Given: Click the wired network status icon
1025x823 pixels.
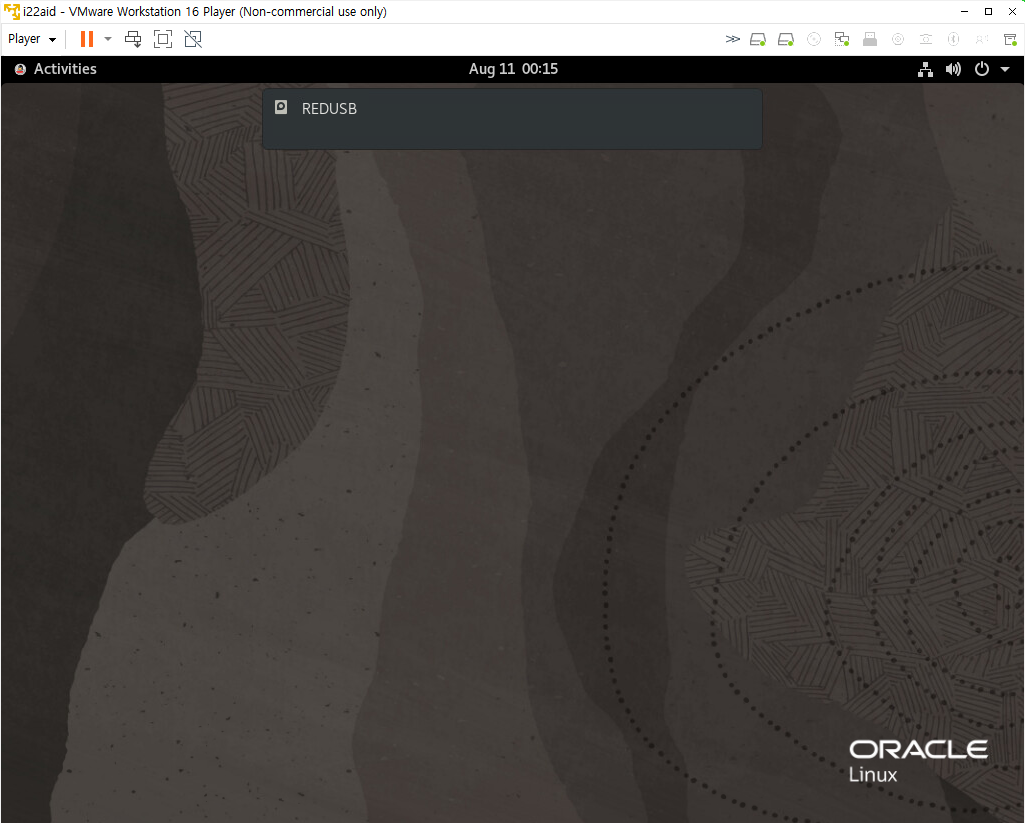Looking at the screenshot, I should 925,69.
